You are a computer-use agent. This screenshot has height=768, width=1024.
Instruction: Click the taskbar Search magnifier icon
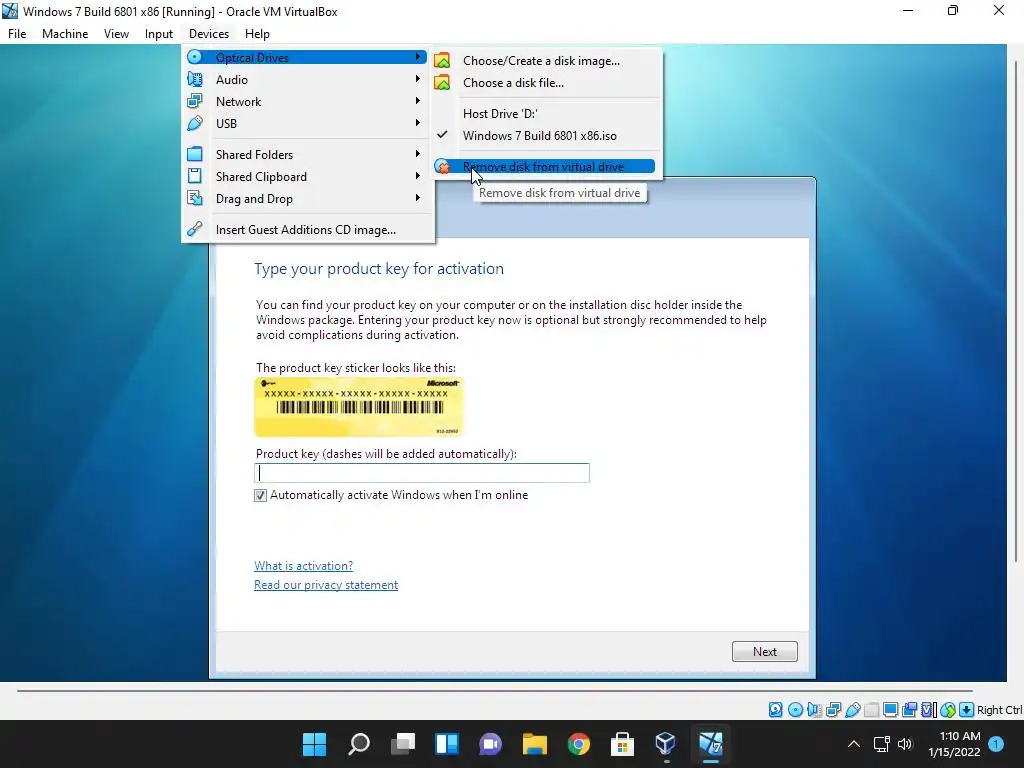click(359, 744)
